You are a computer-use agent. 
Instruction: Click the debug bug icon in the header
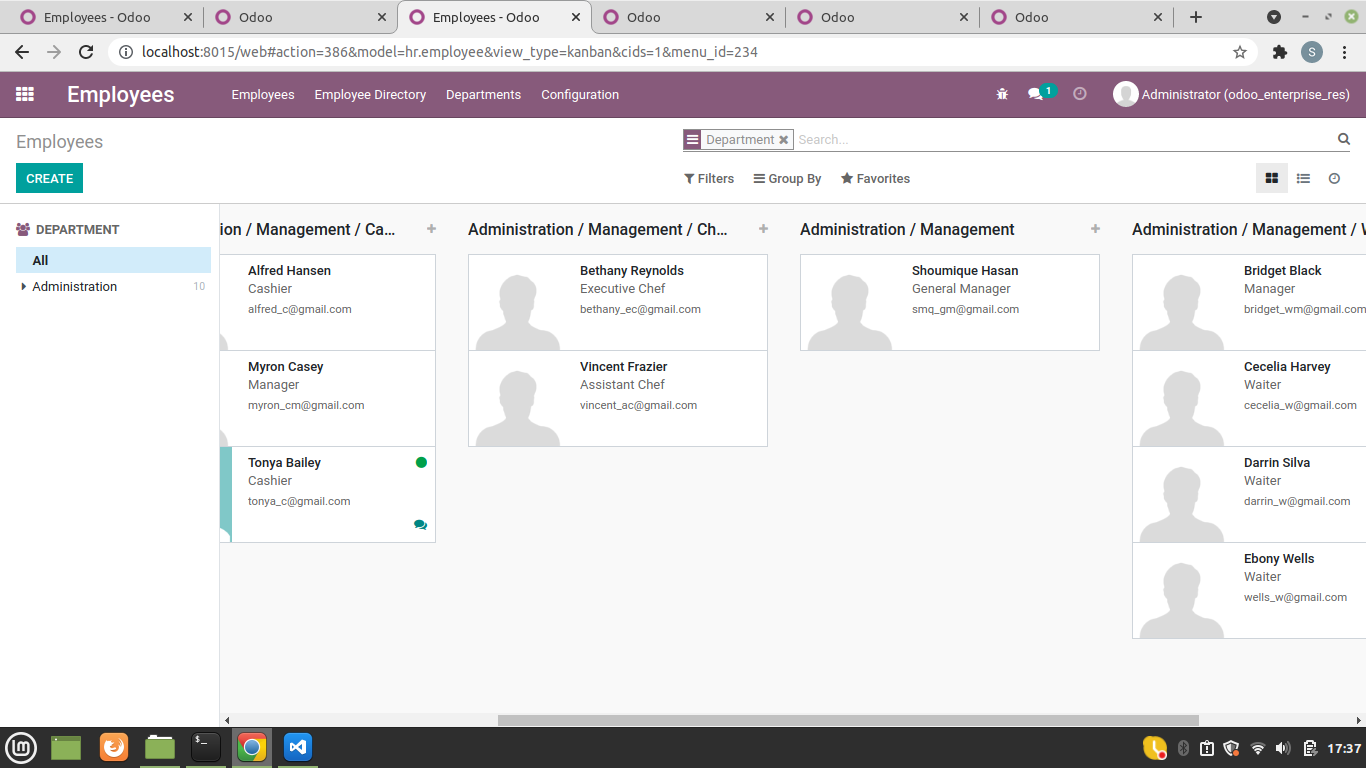tap(1001, 93)
